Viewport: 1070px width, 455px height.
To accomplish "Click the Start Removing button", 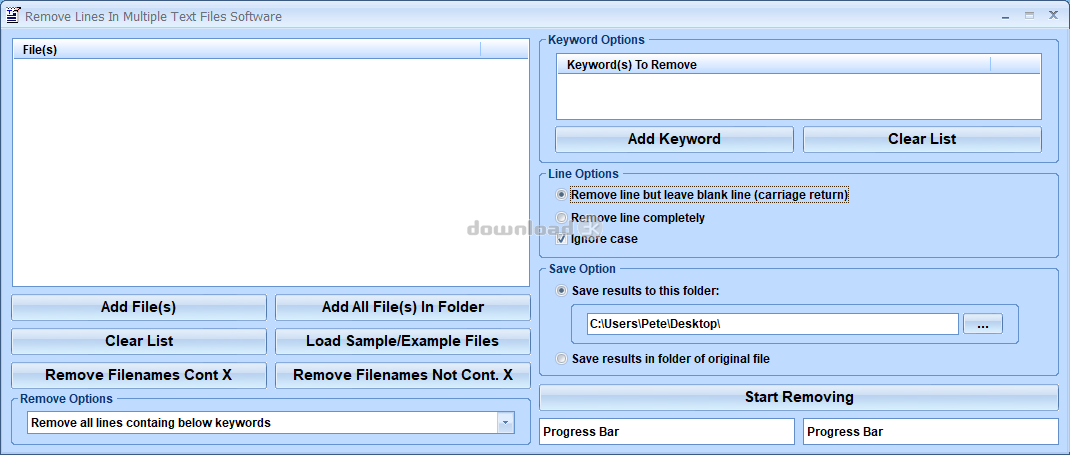I will 798,397.
